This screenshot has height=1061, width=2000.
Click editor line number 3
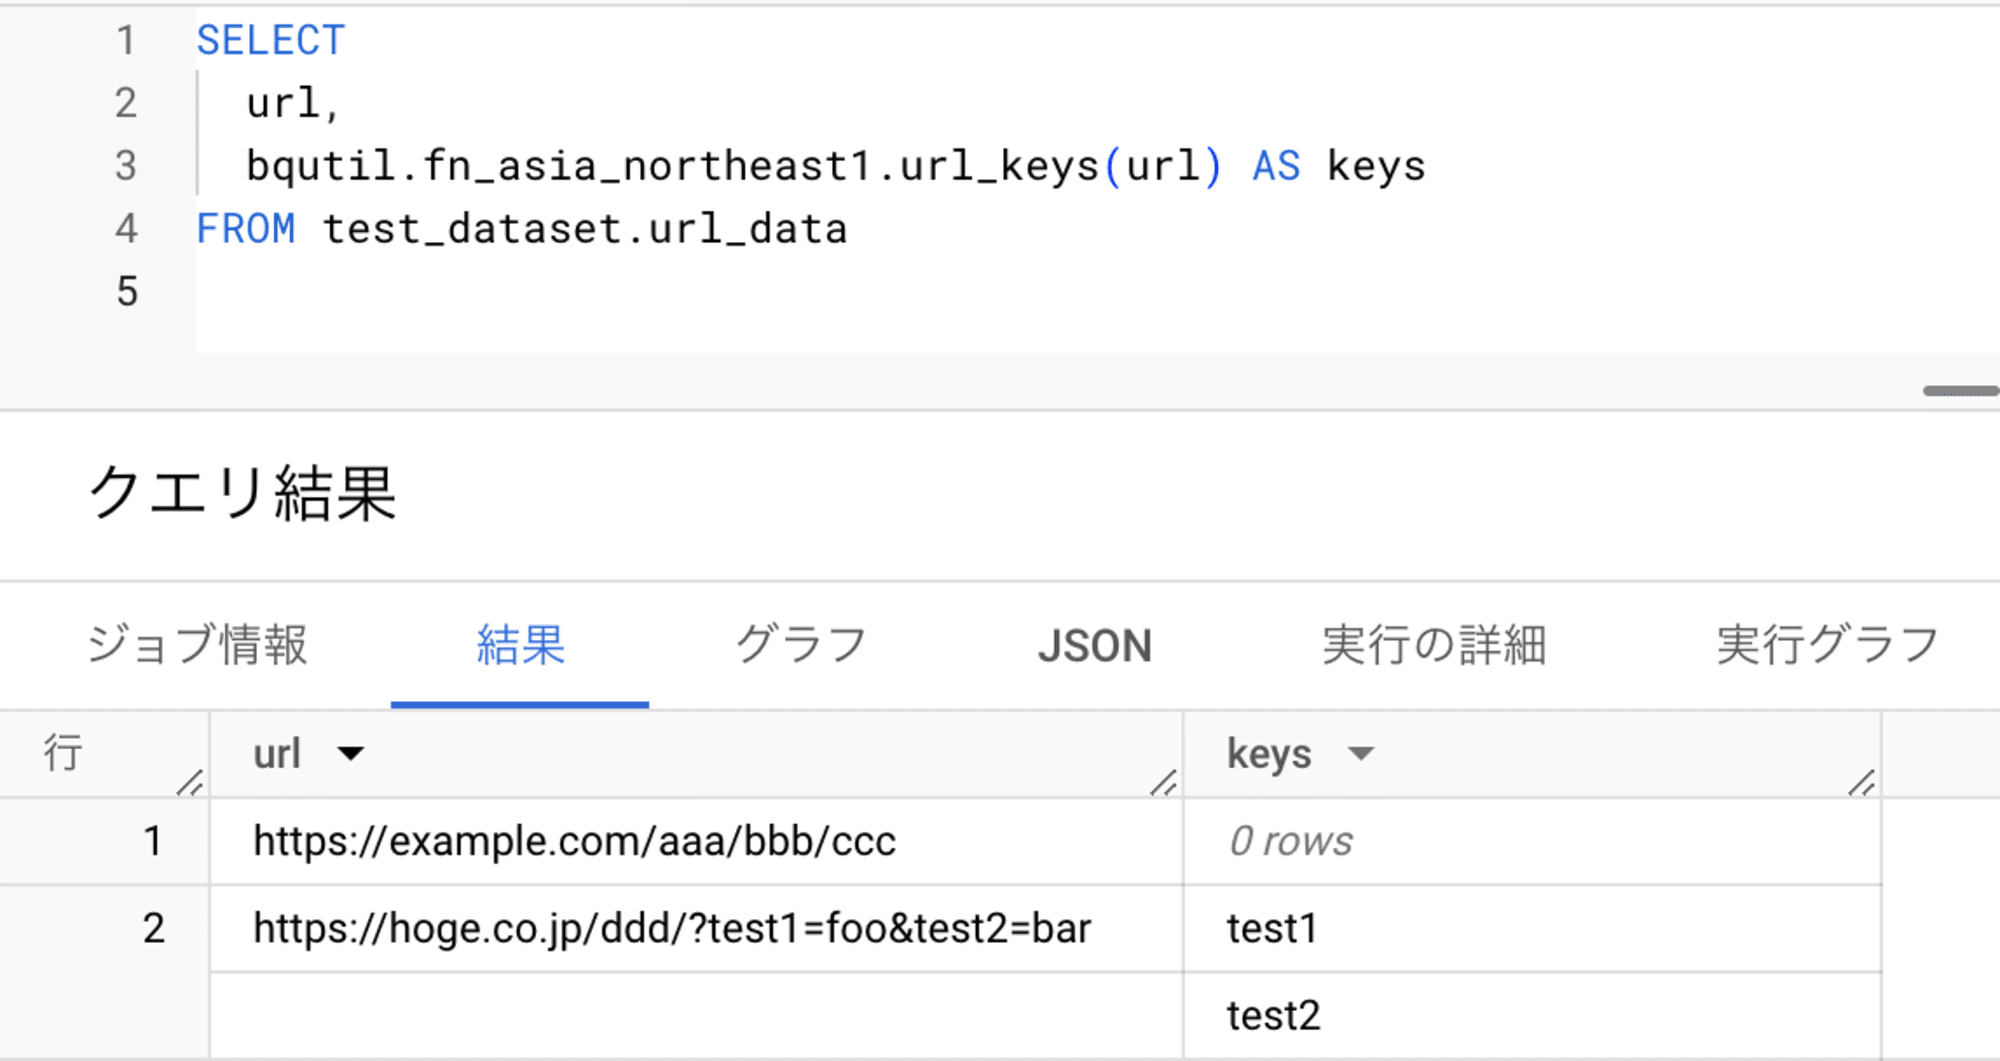[x=125, y=166]
